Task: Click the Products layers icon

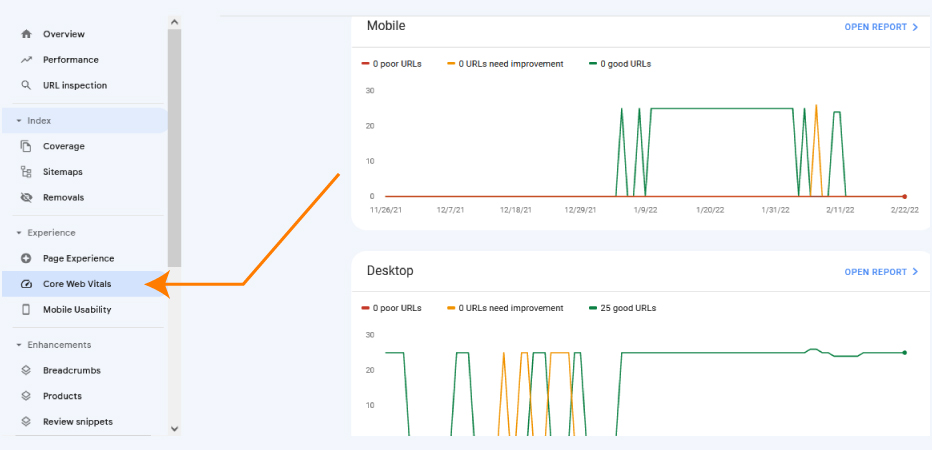Action: pos(26,396)
